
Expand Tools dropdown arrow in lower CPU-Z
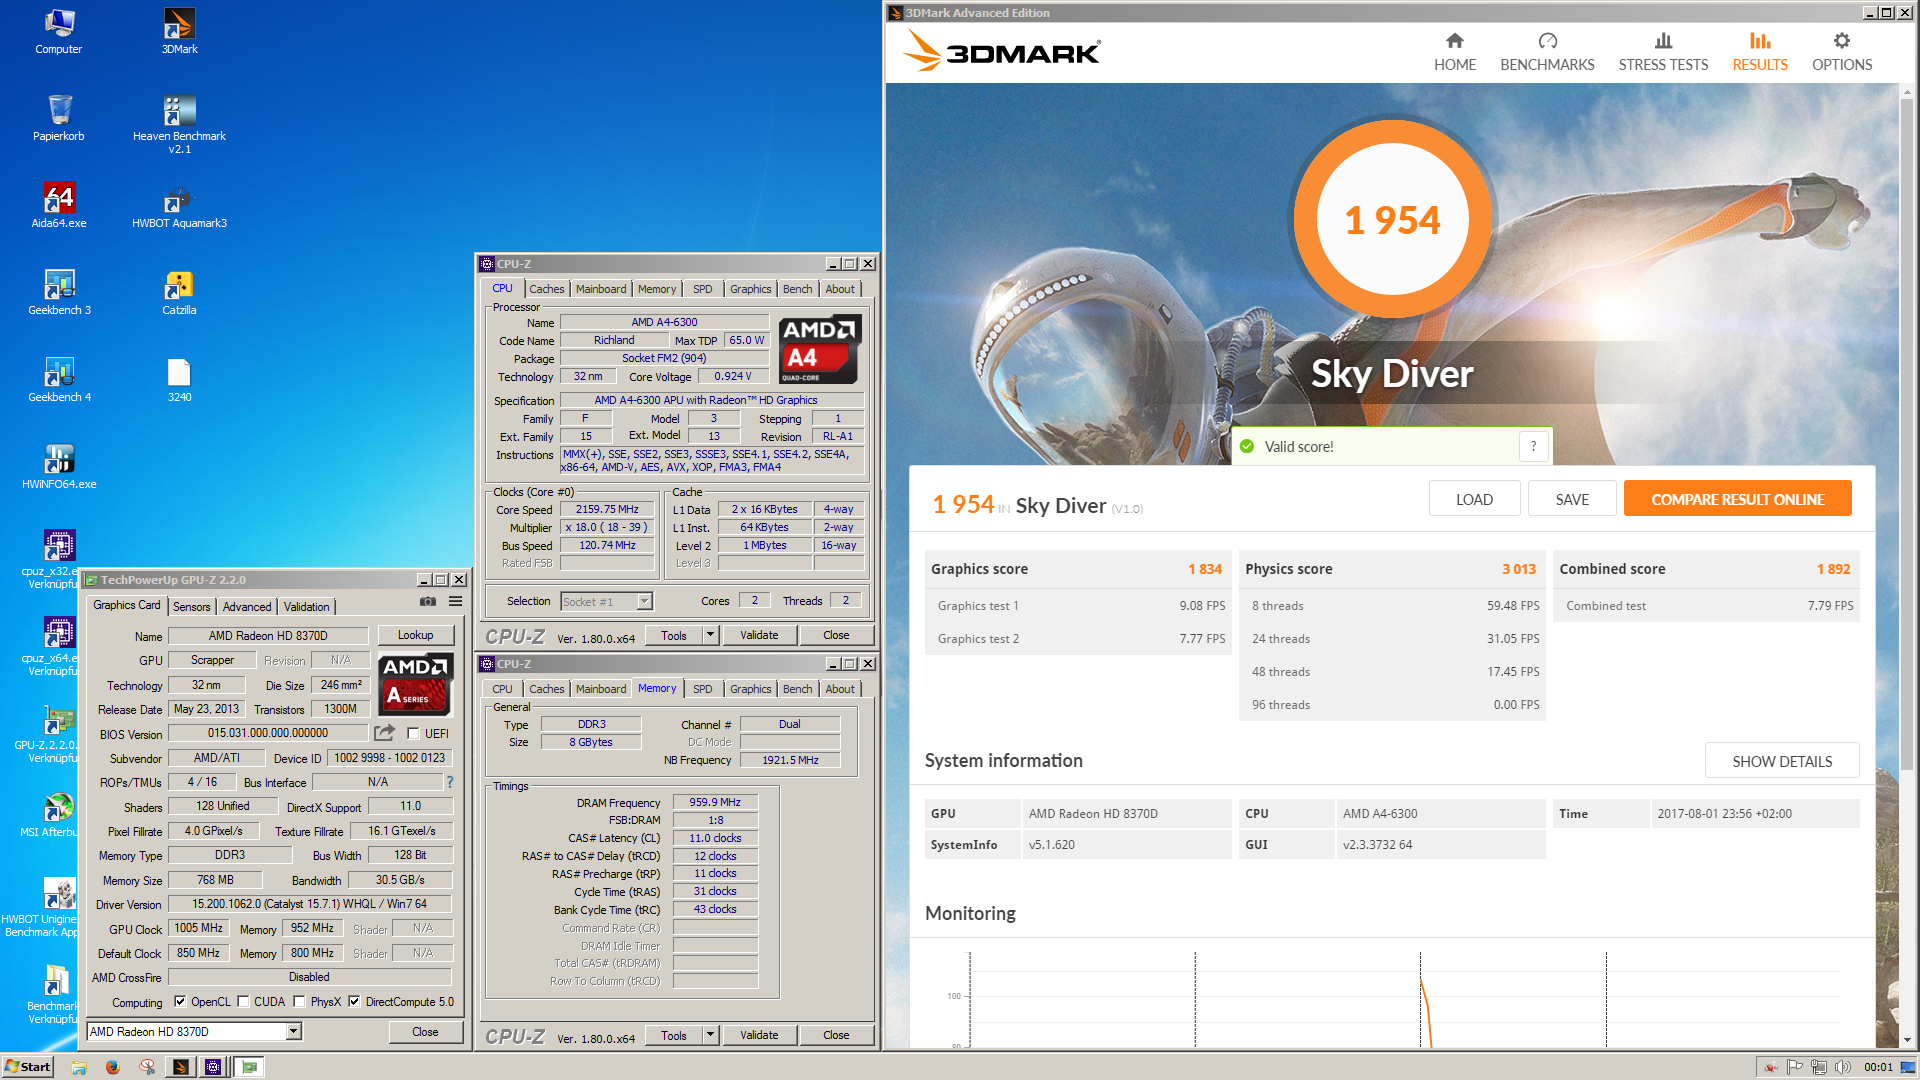(x=710, y=1035)
